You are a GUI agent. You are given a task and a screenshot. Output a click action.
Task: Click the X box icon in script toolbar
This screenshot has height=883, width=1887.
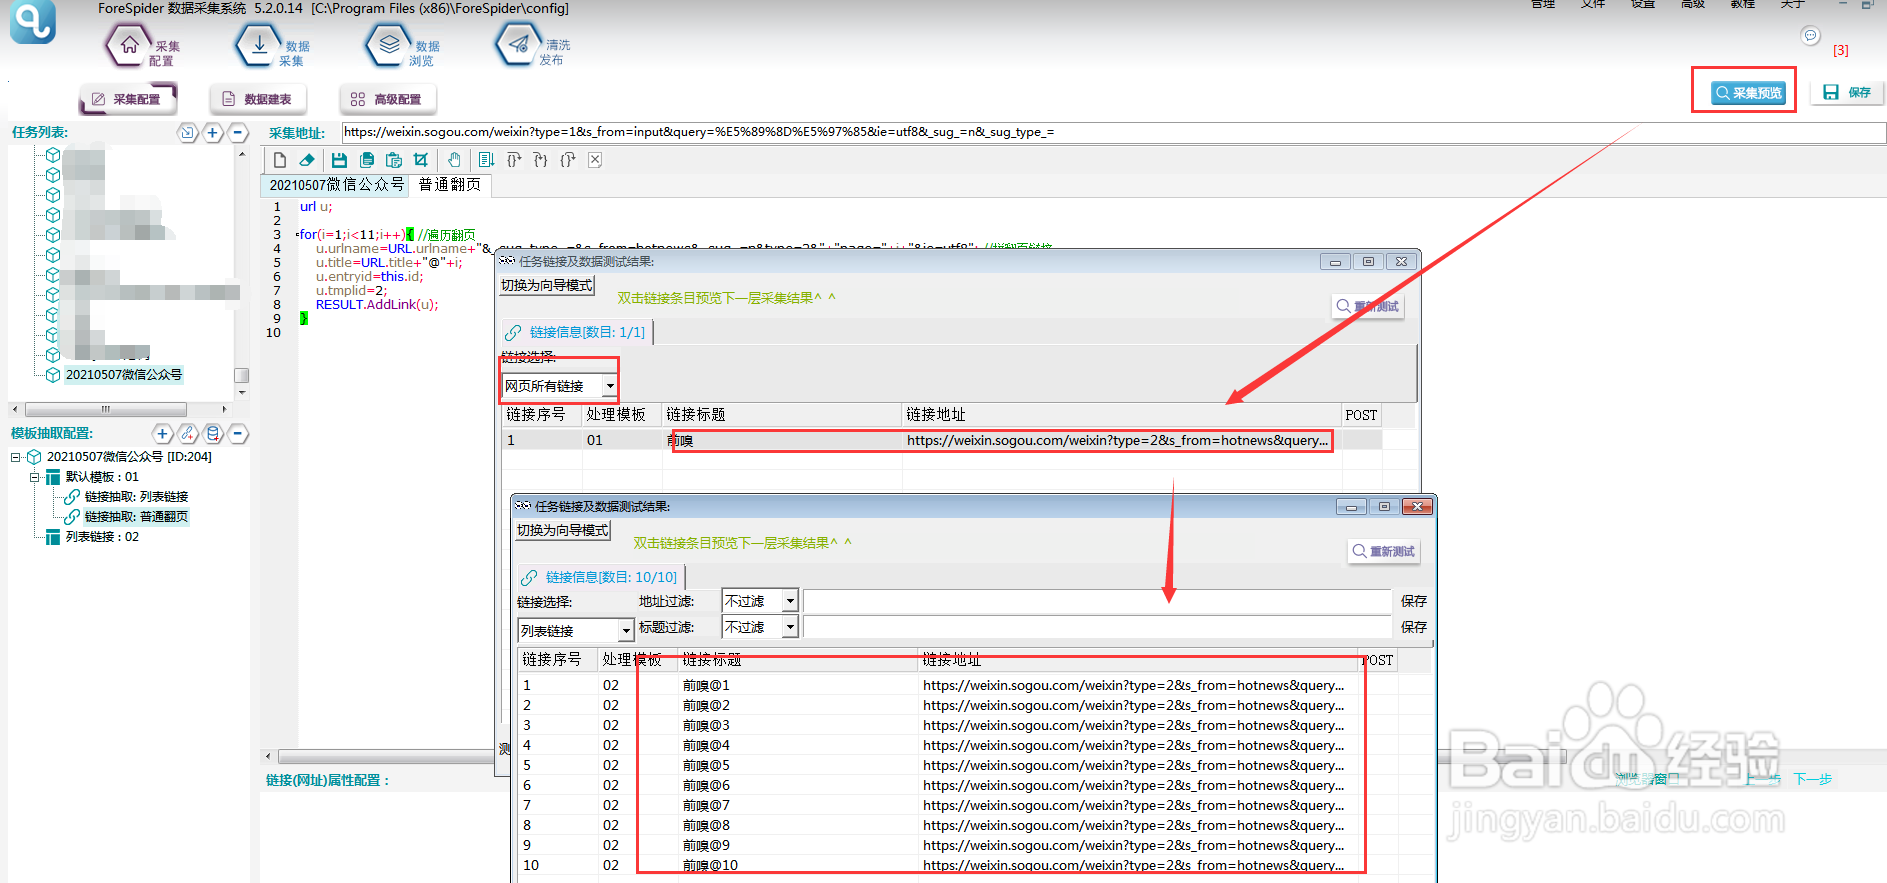pyautogui.click(x=595, y=160)
